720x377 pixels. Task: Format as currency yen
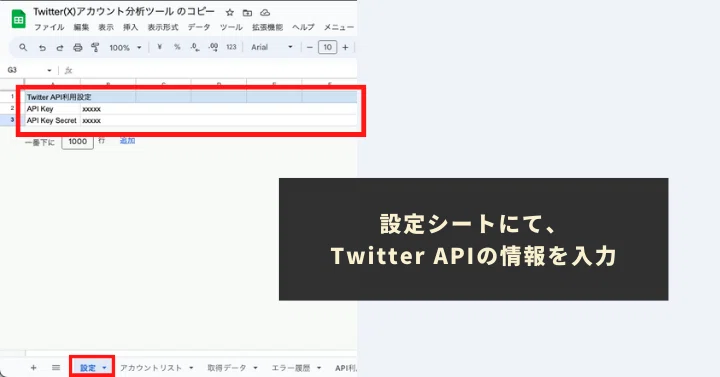(159, 47)
